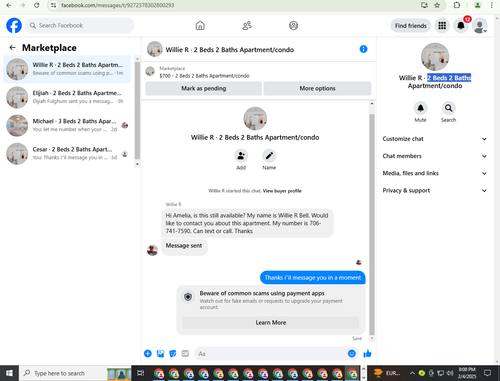Click Willie R's message with phone number
Screen dimensions: 500x381
pos(247,223)
